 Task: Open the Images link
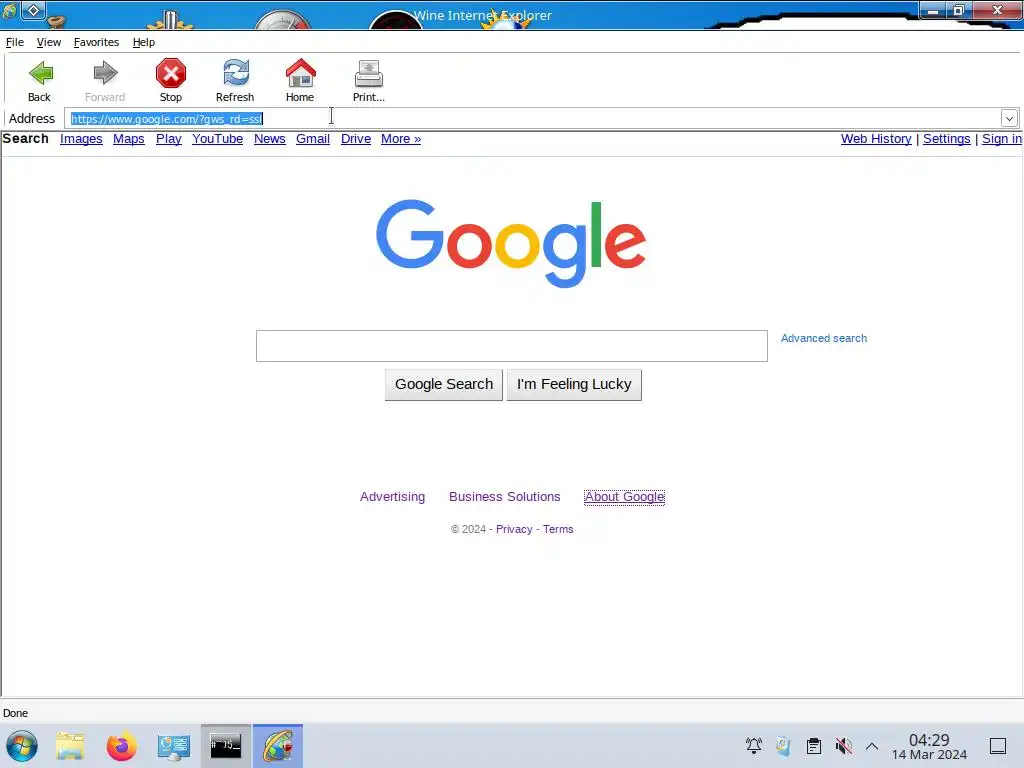click(81, 139)
